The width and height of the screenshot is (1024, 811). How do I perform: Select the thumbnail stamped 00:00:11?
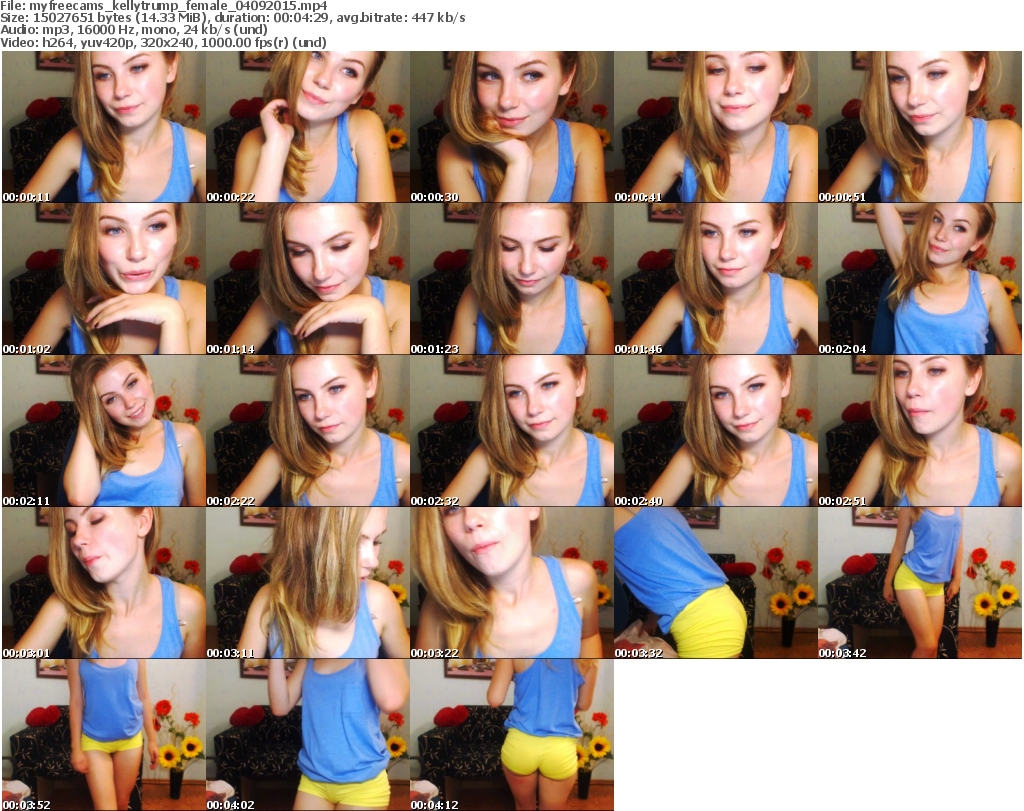104,127
